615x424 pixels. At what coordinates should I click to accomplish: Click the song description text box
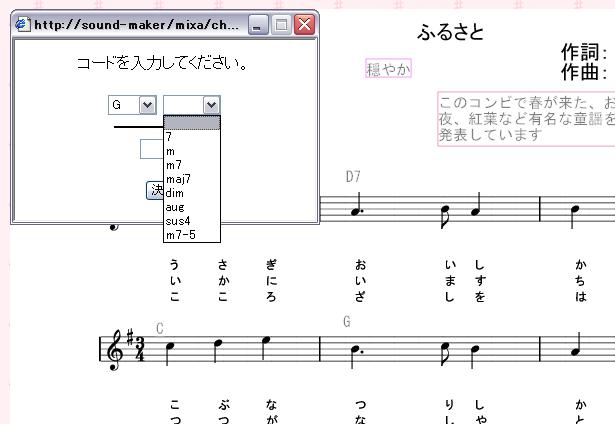(526, 119)
